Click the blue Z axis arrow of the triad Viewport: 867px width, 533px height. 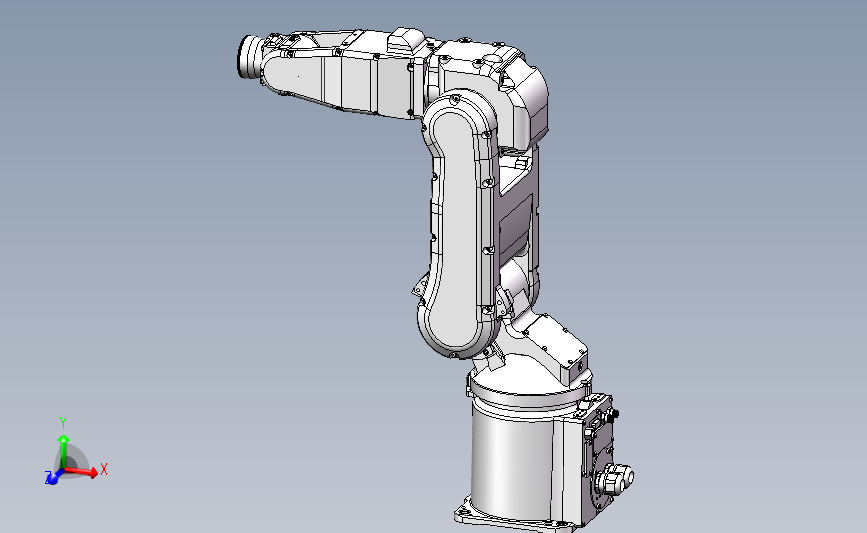[54, 477]
